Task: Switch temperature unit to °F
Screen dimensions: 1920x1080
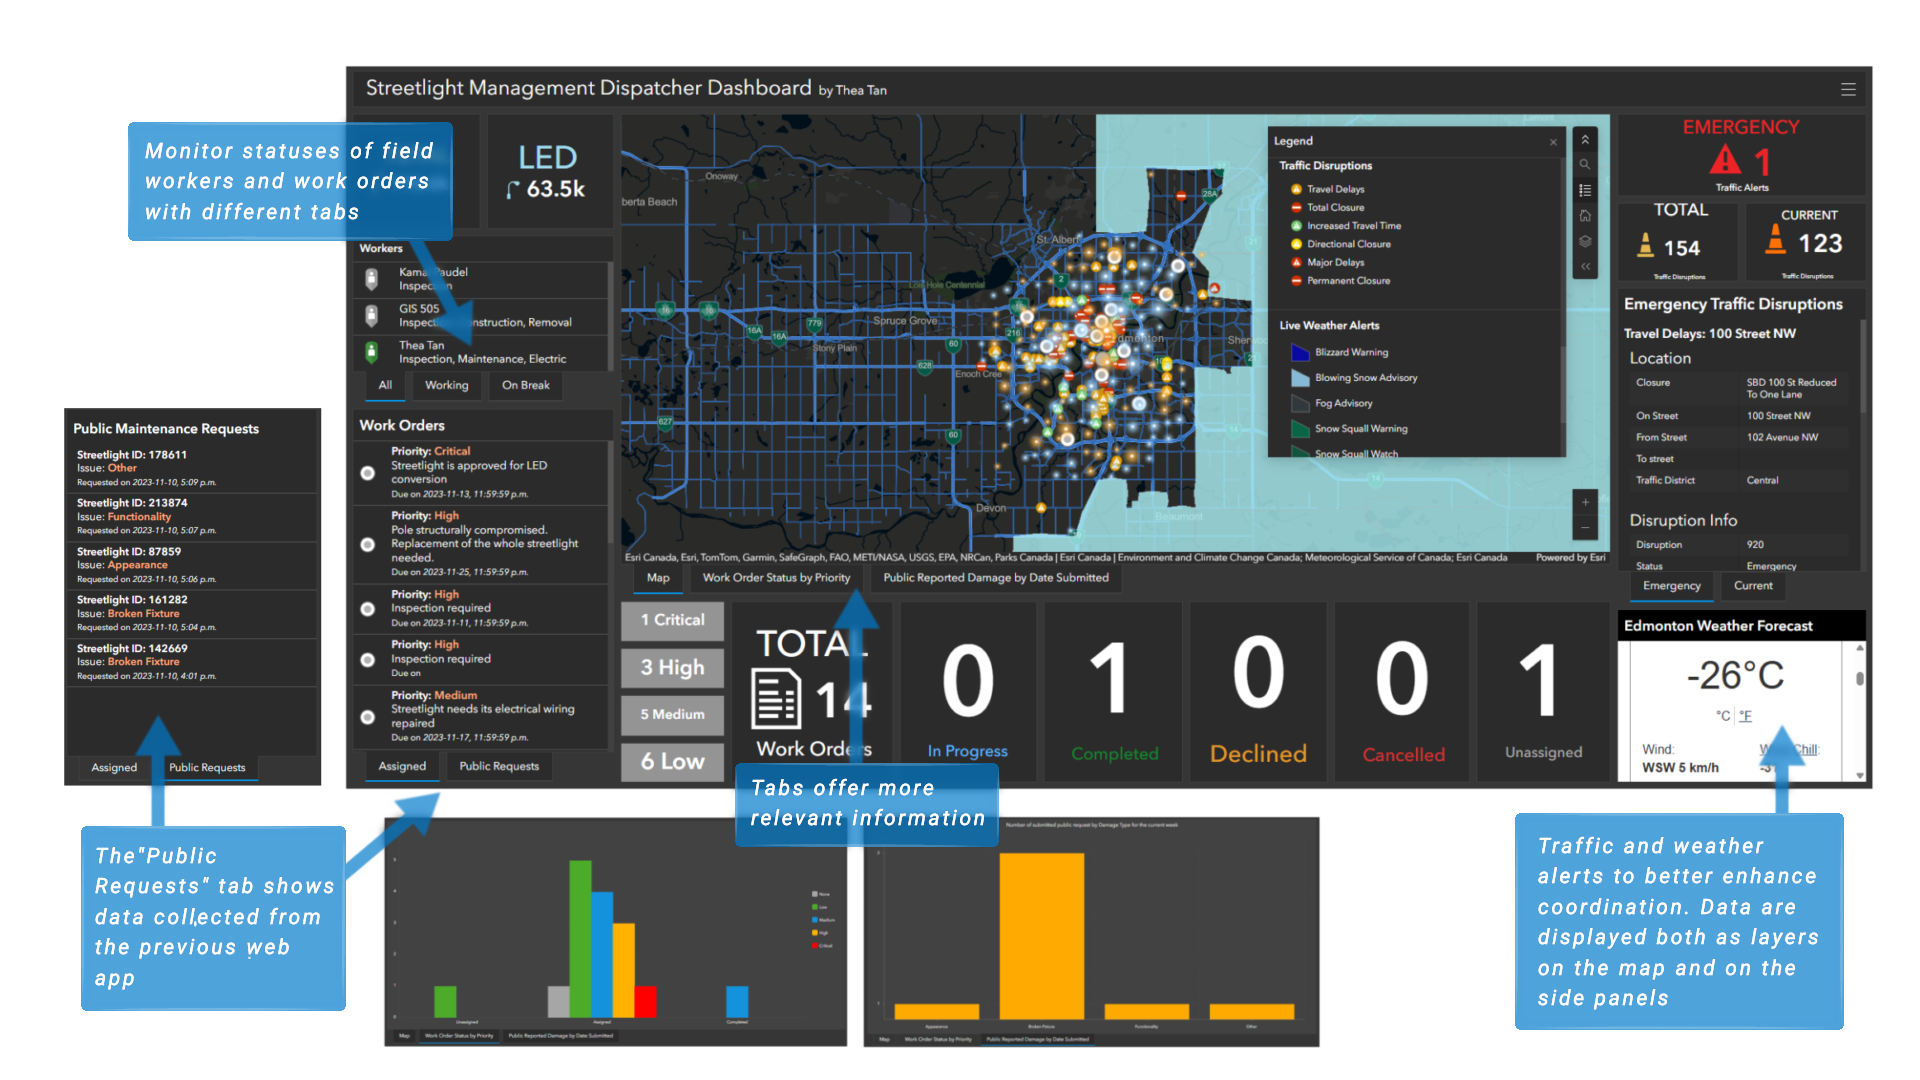Action: (x=1745, y=716)
